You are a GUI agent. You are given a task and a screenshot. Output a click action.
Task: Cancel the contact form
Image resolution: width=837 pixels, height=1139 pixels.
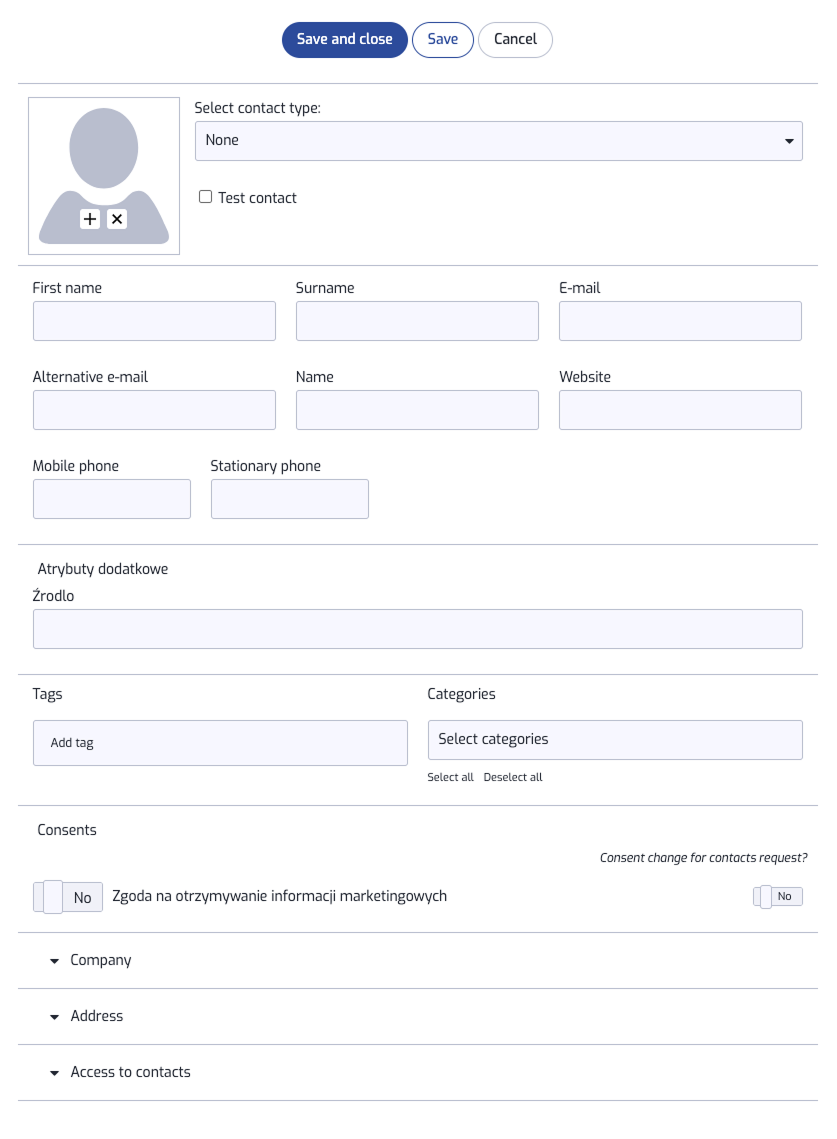click(515, 39)
